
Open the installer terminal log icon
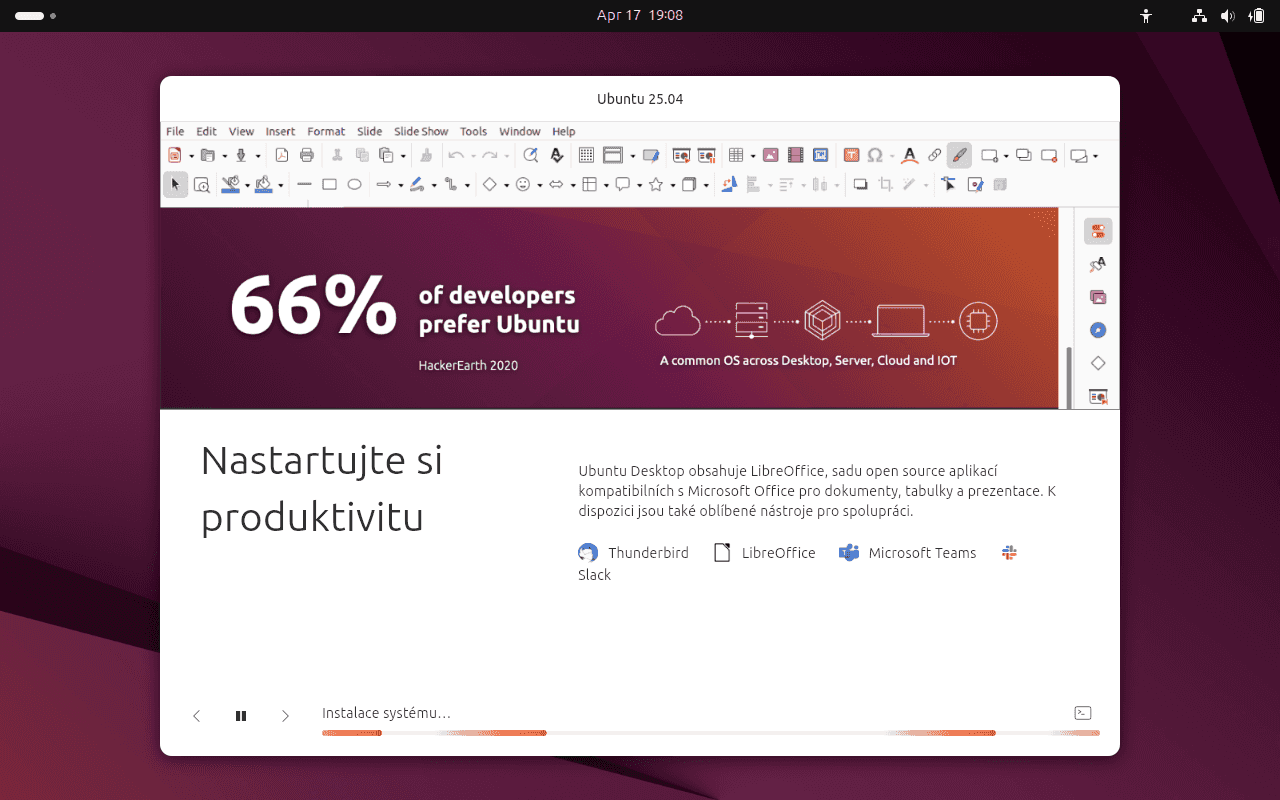tap(1082, 713)
